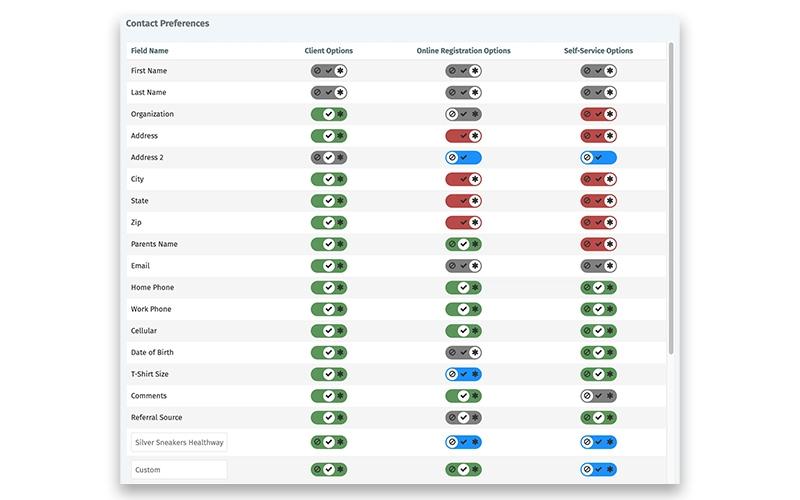Click the Custom field name input

[179, 470]
